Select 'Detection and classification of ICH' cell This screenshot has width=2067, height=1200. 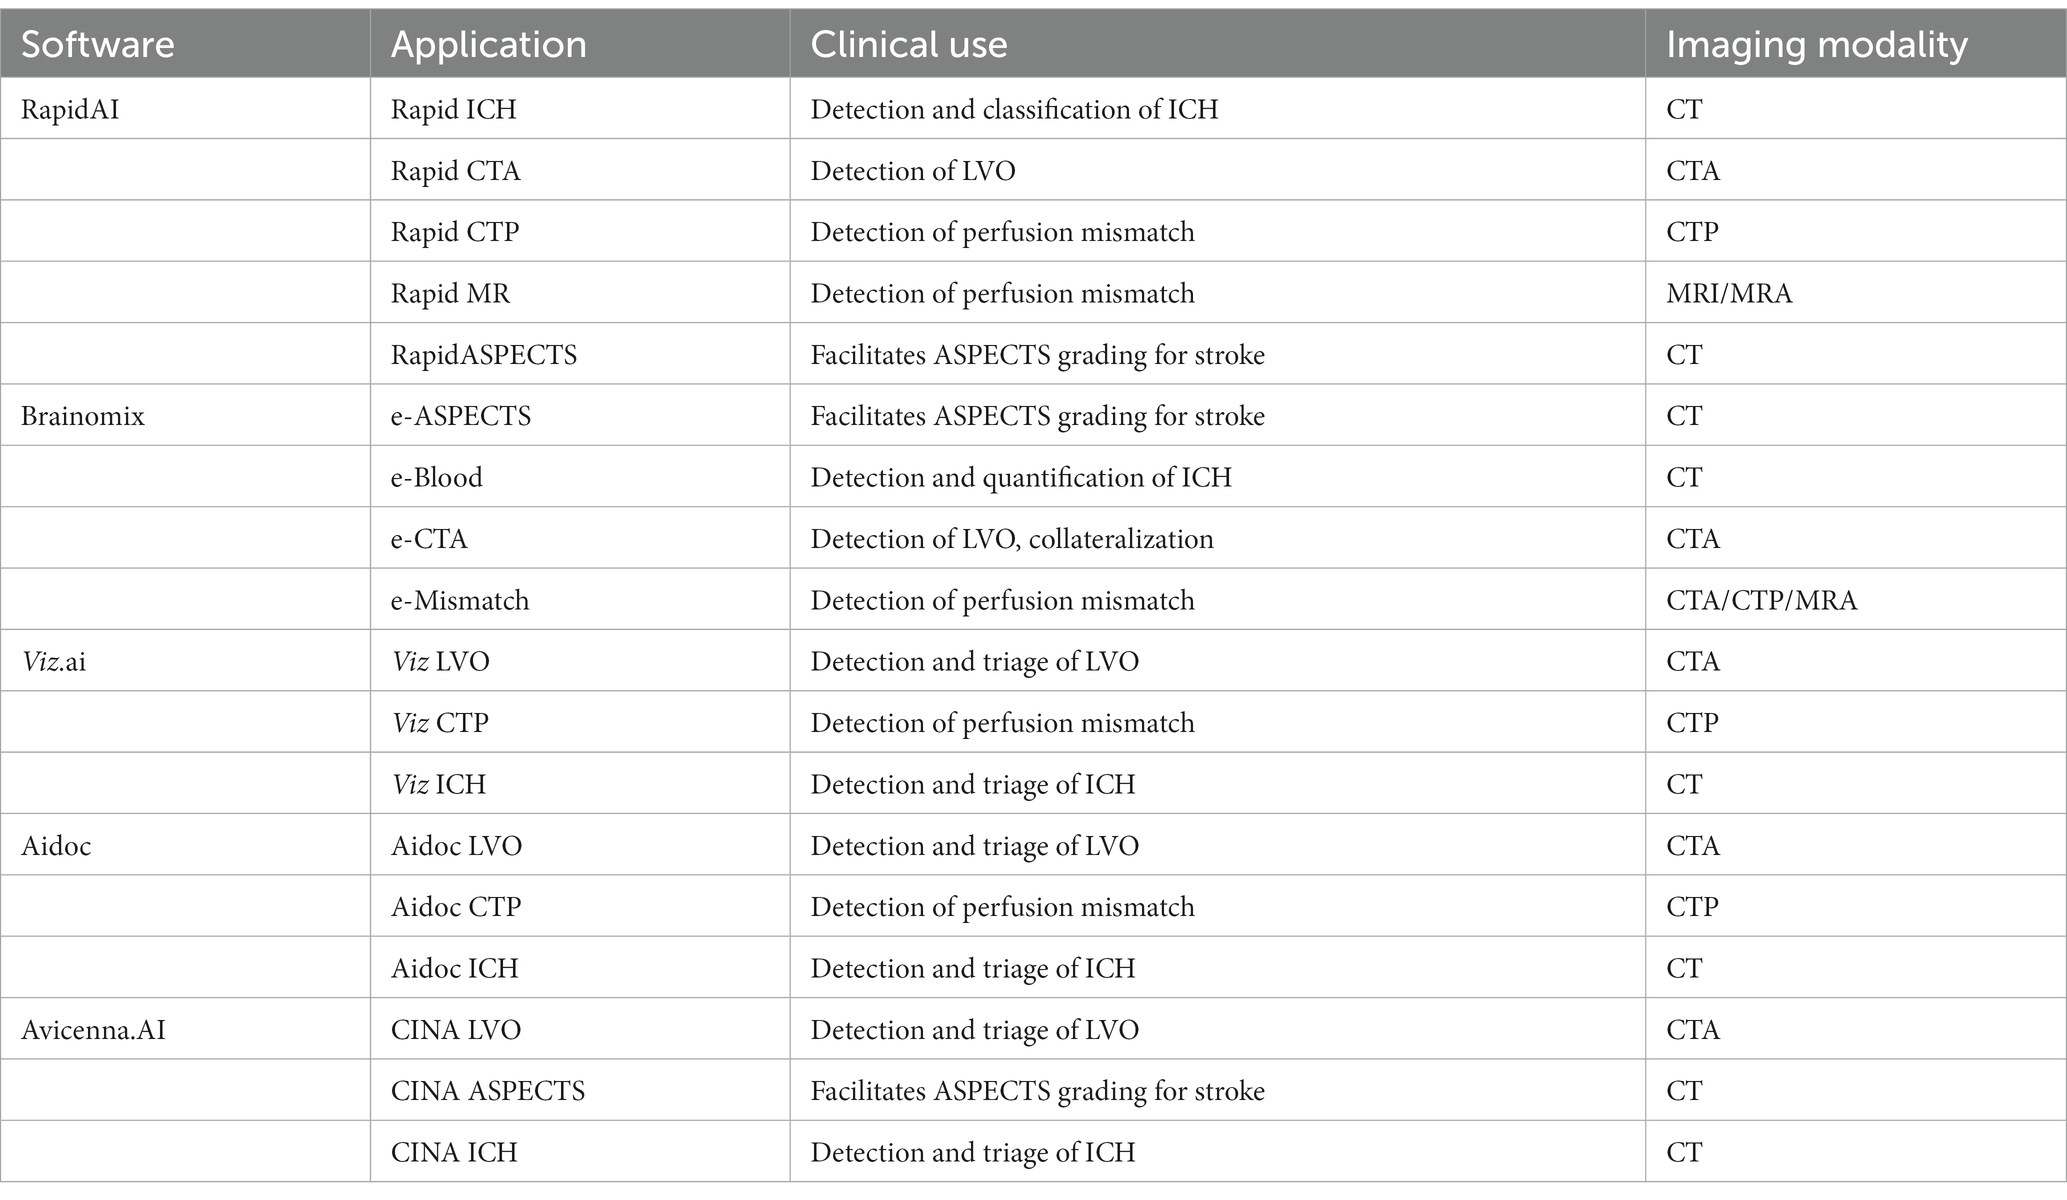[x=1218, y=108]
